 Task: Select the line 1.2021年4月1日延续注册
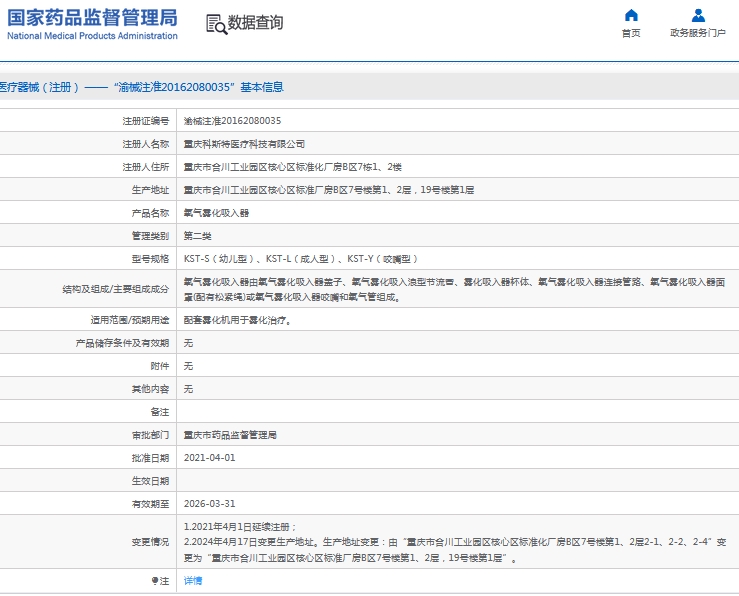coord(240,527)
